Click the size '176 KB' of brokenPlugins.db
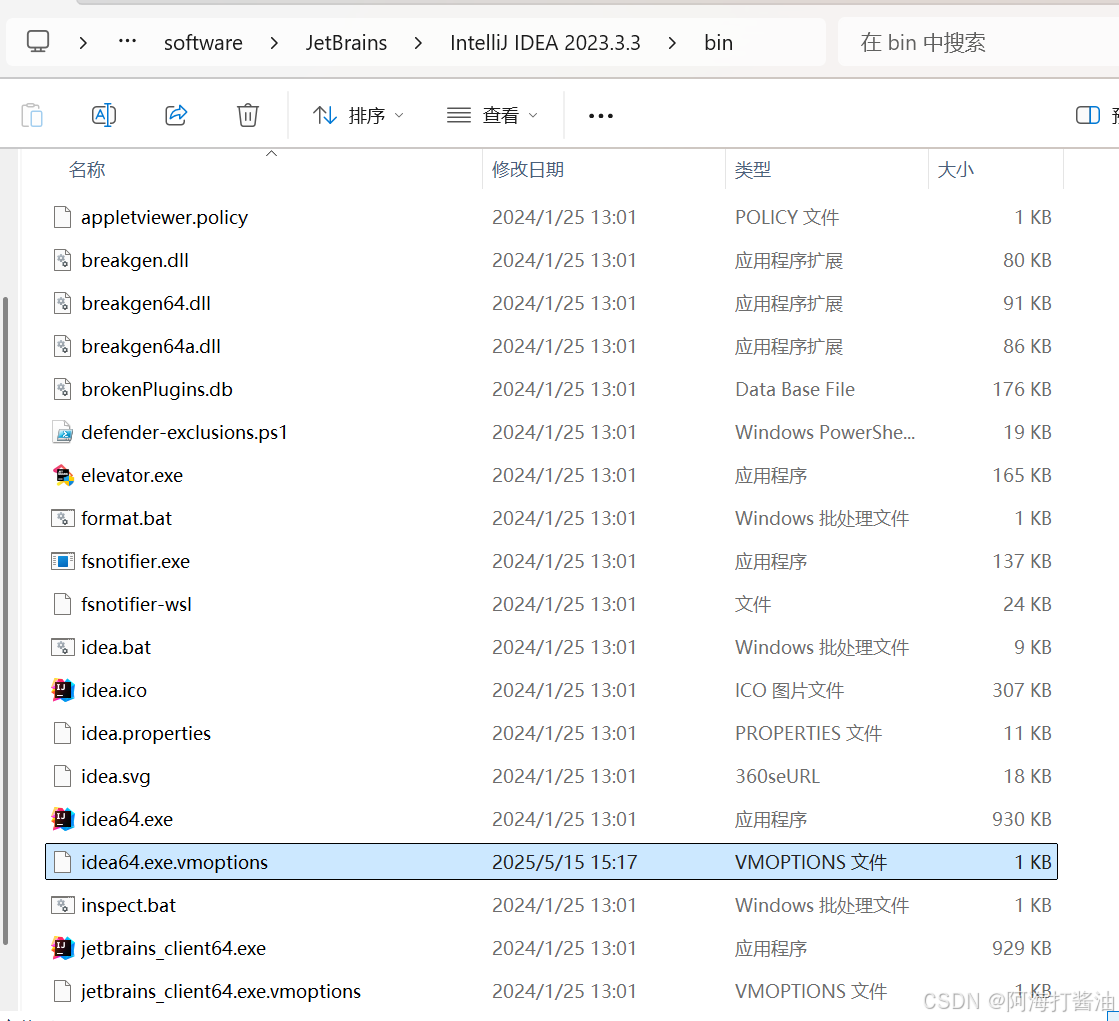 pyautogui.click(x=1022, y=390)
